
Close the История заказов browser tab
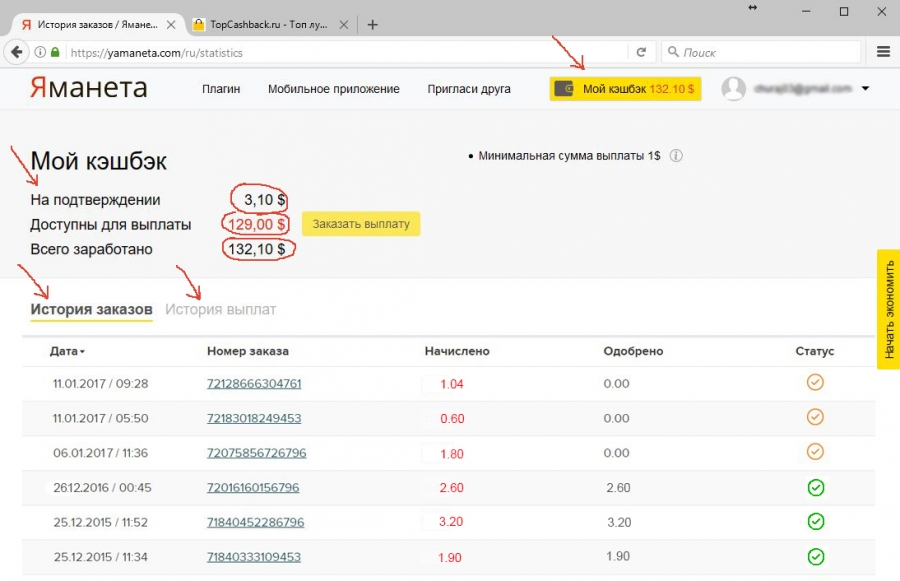tap(171, 25)
